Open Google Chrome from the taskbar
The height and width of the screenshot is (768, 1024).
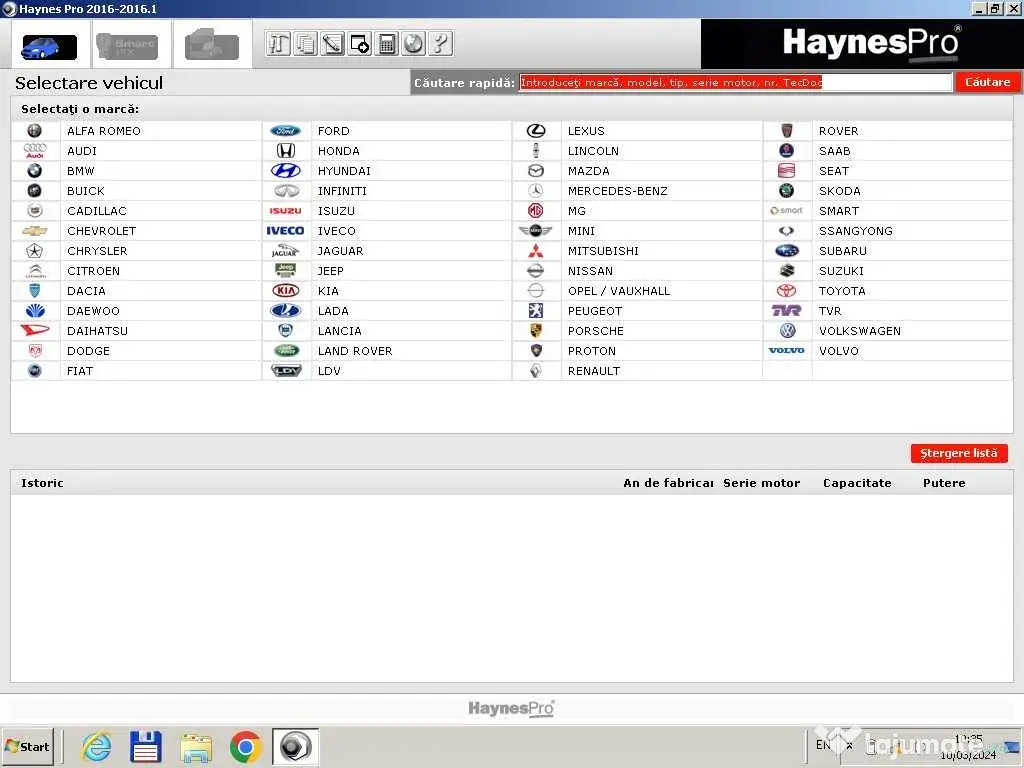(x=245, y=746)
